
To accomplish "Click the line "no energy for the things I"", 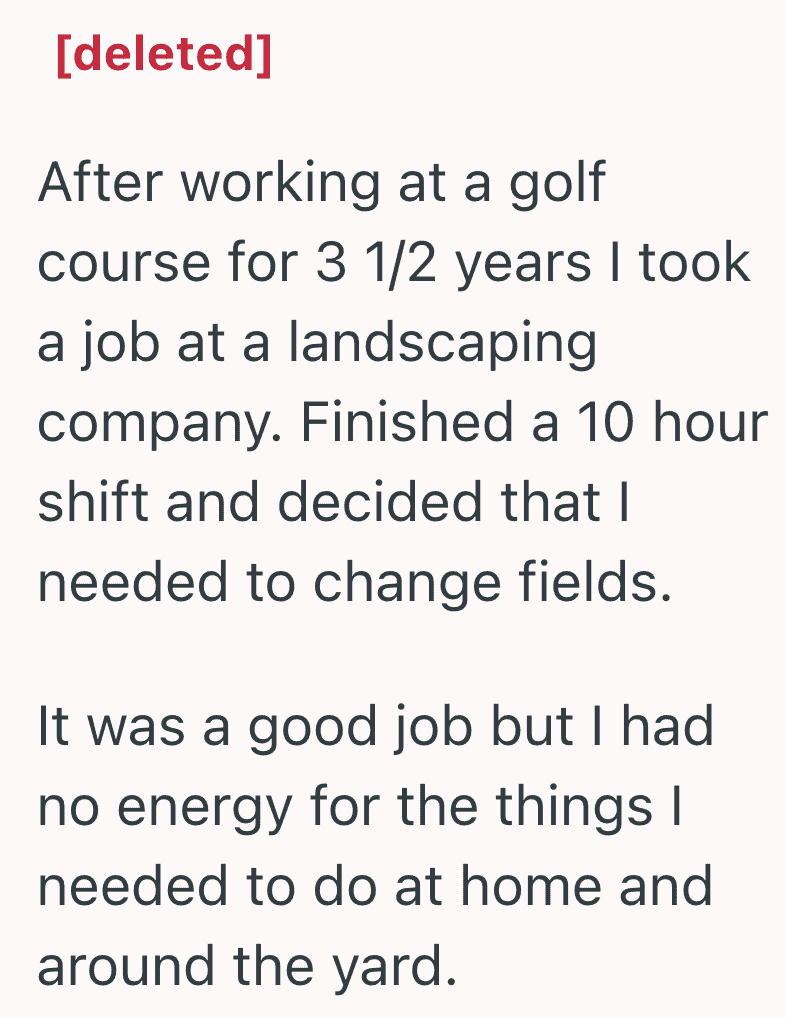I will point(360,808).
